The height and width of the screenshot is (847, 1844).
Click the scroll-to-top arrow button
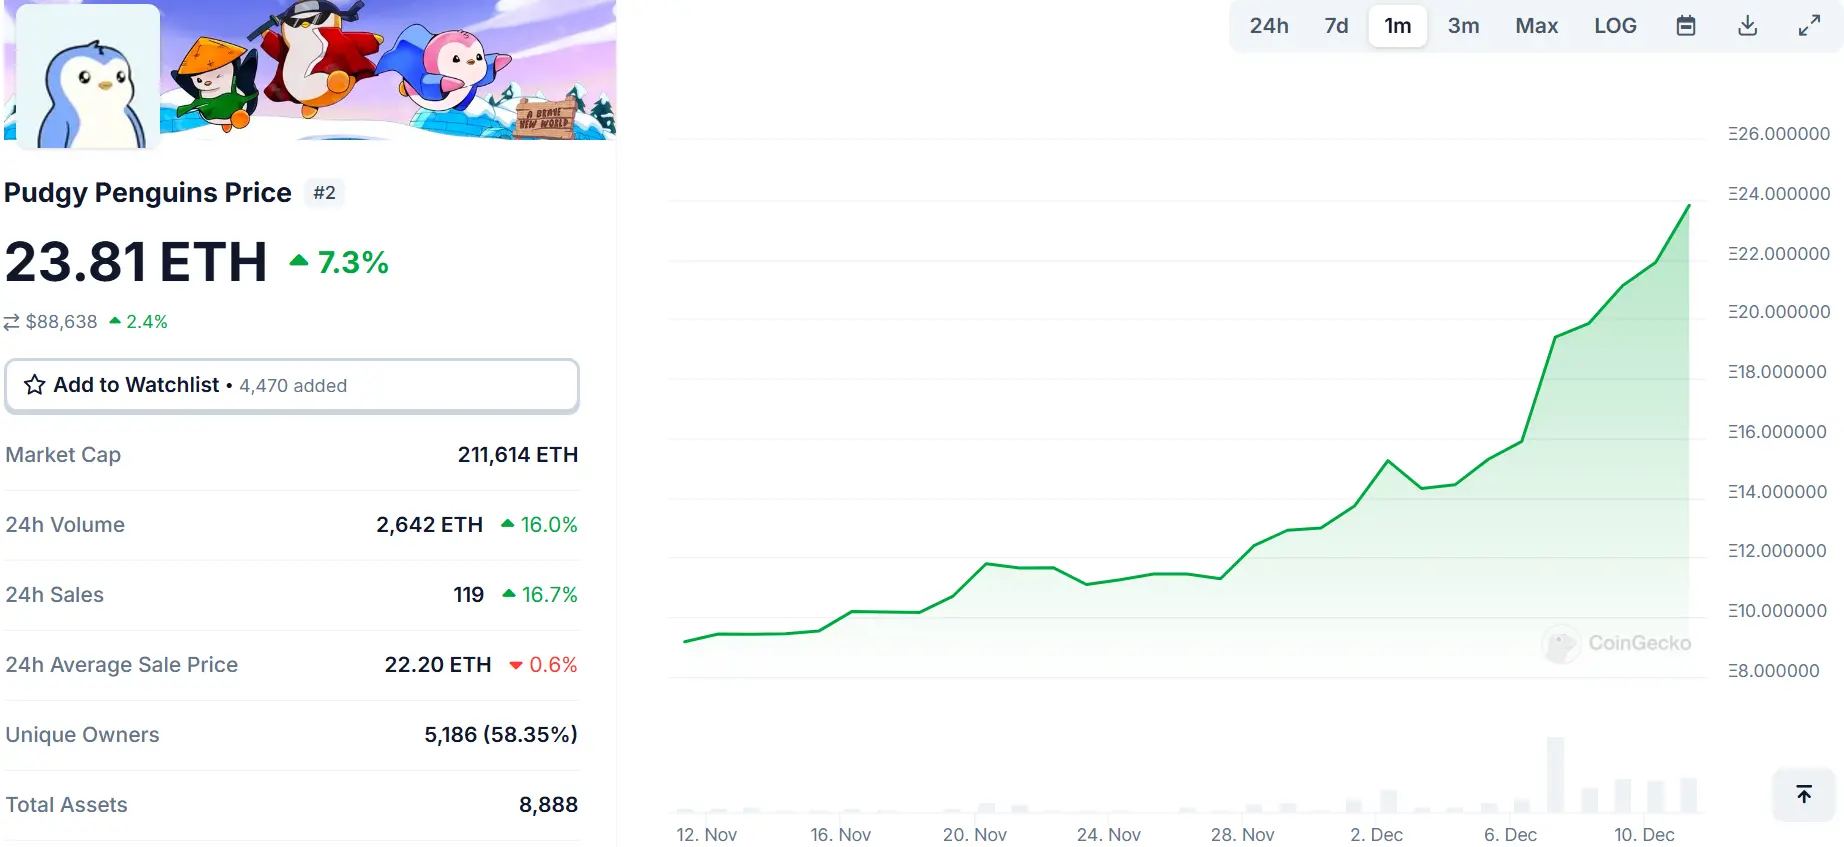(x=1804, y=794)
